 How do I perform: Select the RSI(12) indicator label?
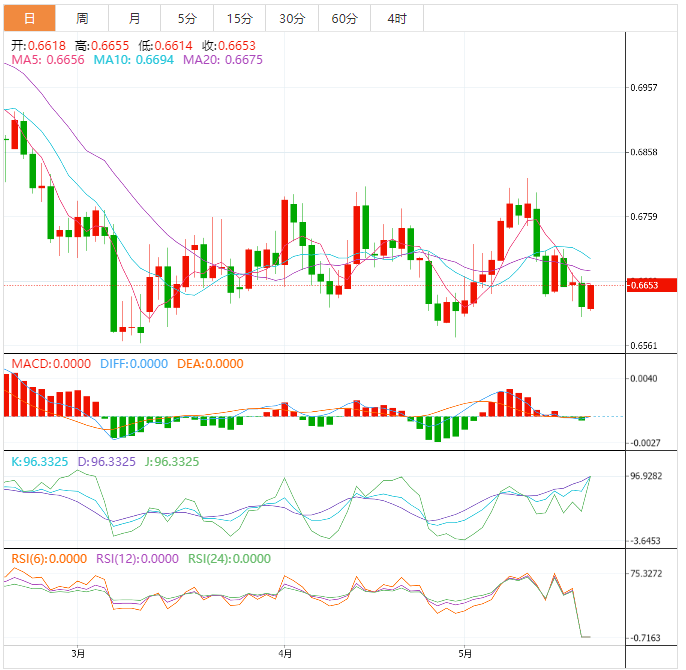coord(137,559)
